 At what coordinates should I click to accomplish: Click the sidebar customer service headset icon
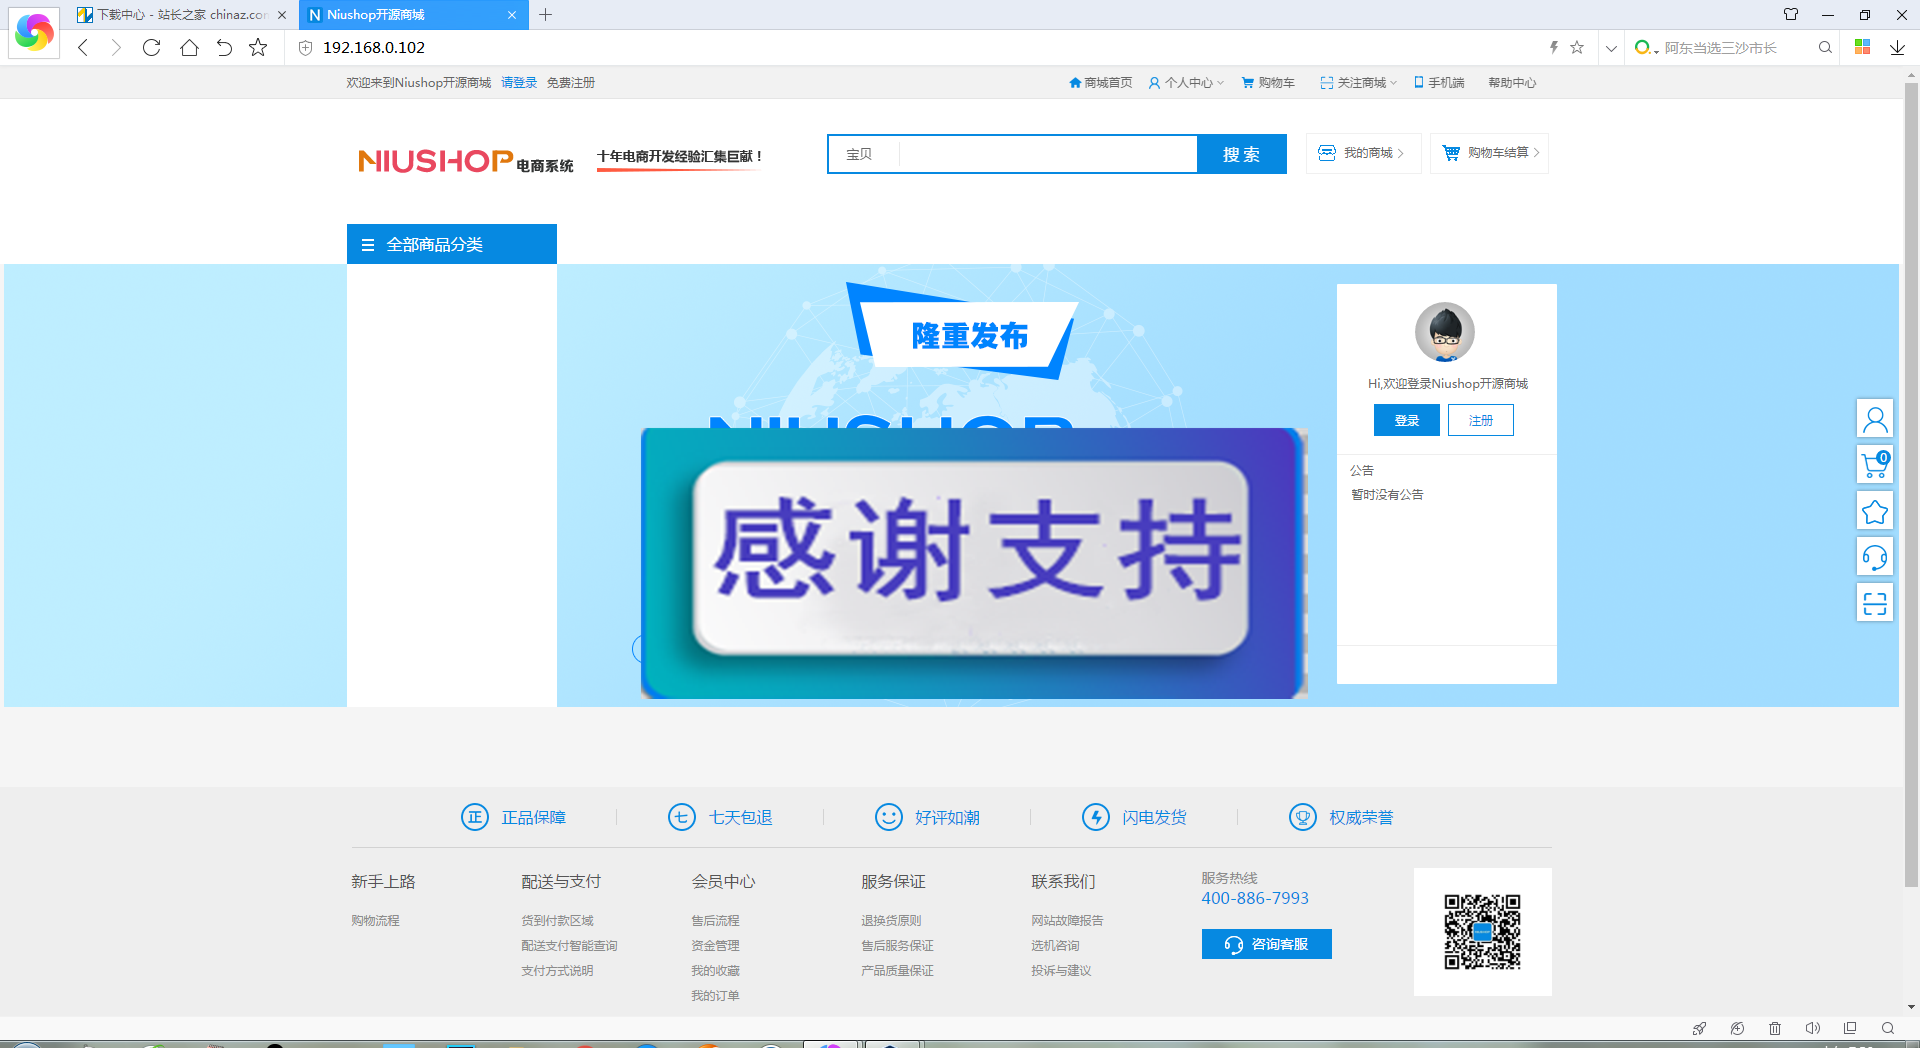(x=1875, y=557)
